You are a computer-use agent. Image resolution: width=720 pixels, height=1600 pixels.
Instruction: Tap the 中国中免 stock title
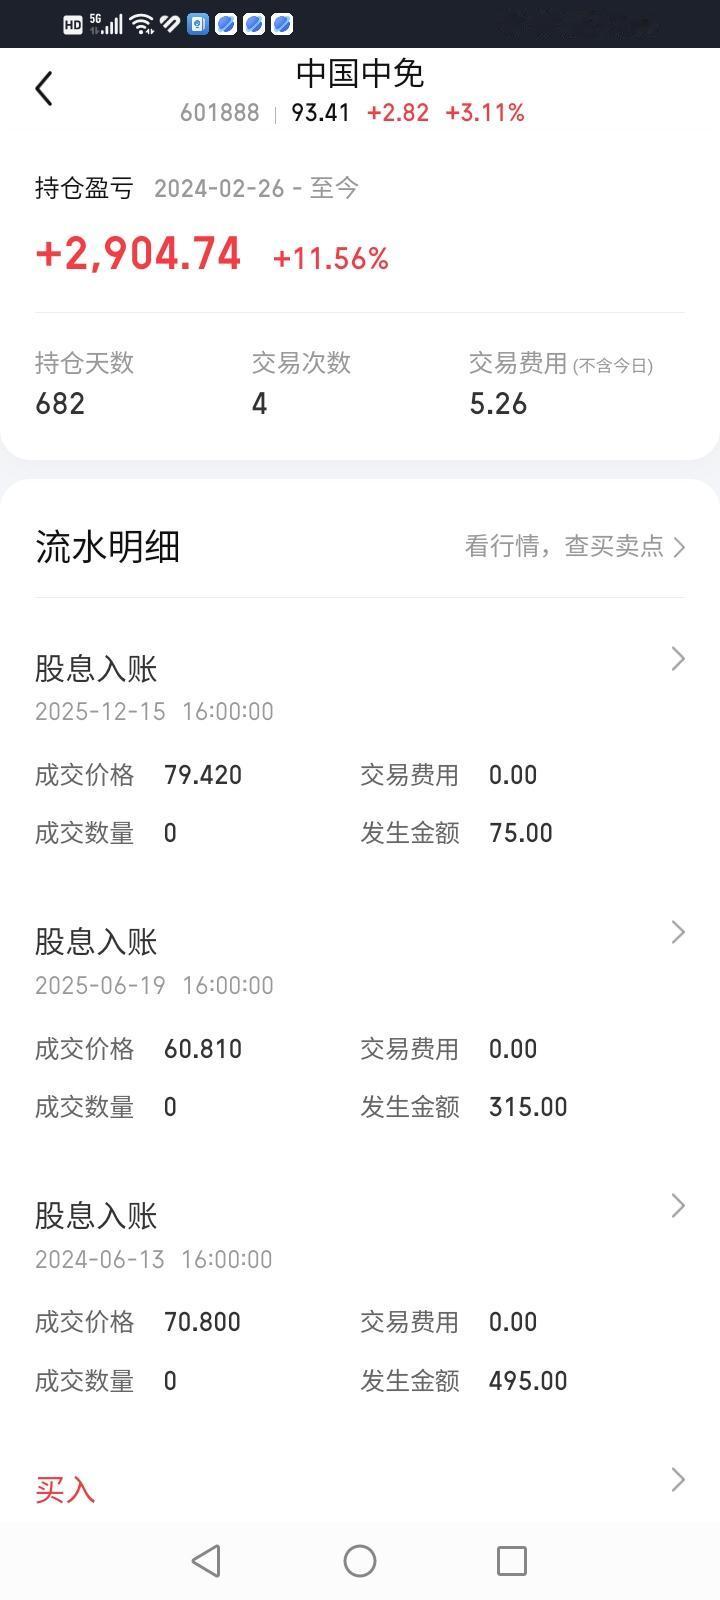coord(360,73)
